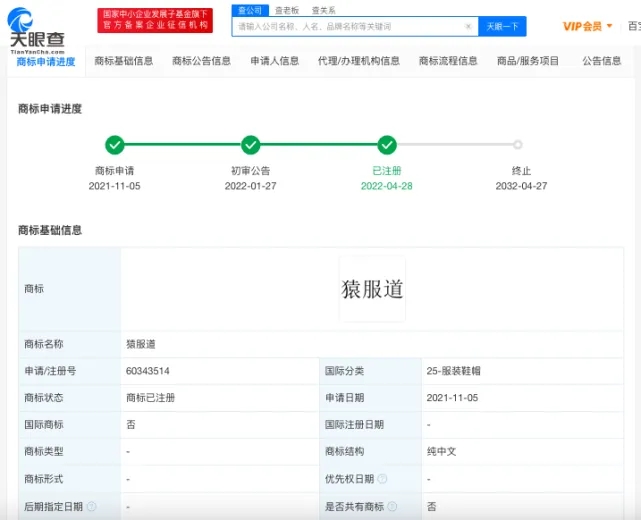This screenshot has width=641, height=520.
Task: Open the red official credit agency banner
Action: [155, 20]
